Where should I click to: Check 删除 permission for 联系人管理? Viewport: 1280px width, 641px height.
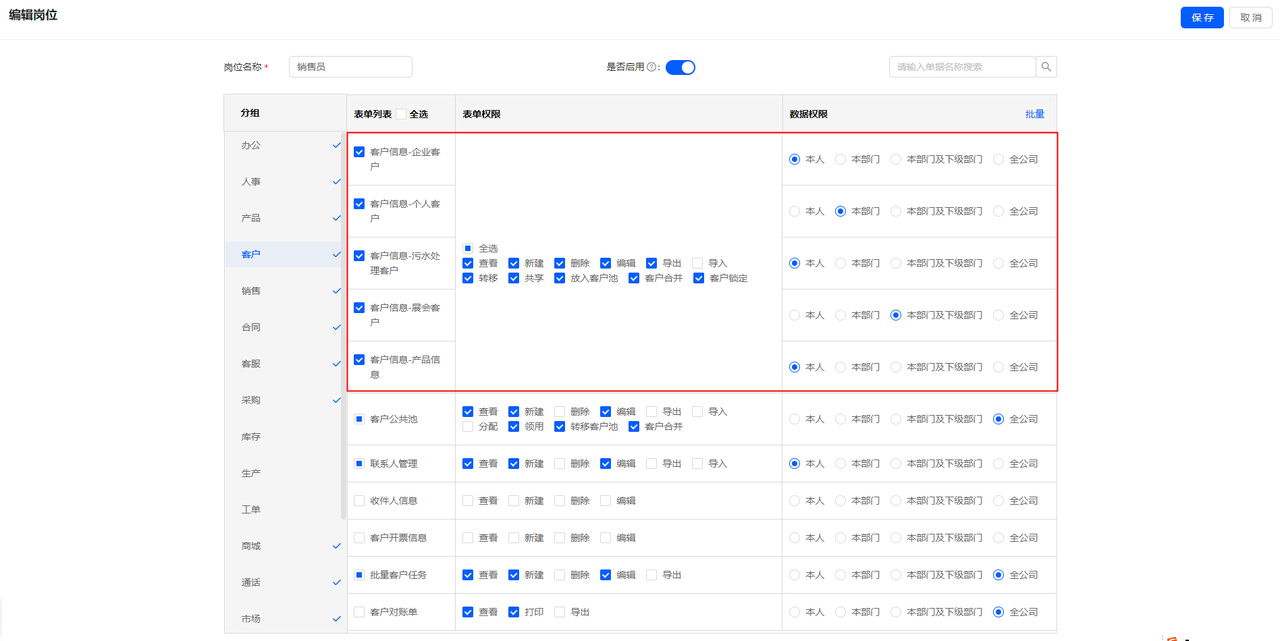559,464
